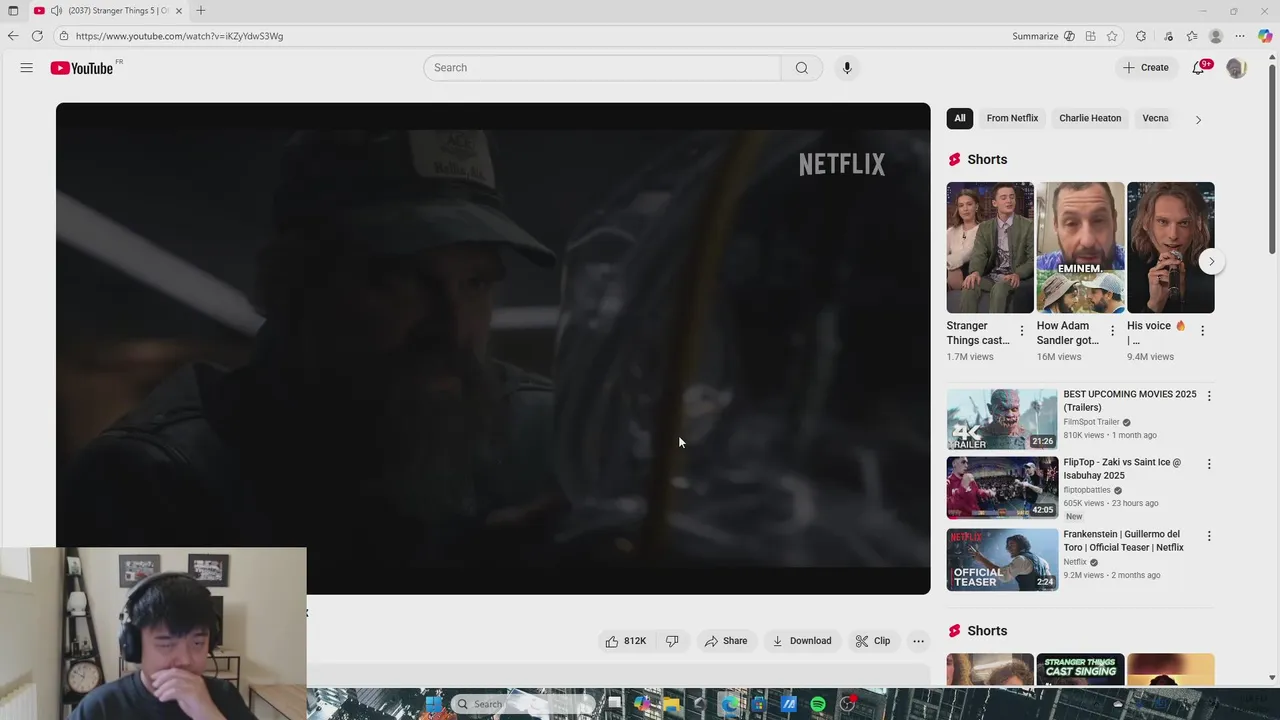Click the browser address bar URL

click(x=179, y=36)
